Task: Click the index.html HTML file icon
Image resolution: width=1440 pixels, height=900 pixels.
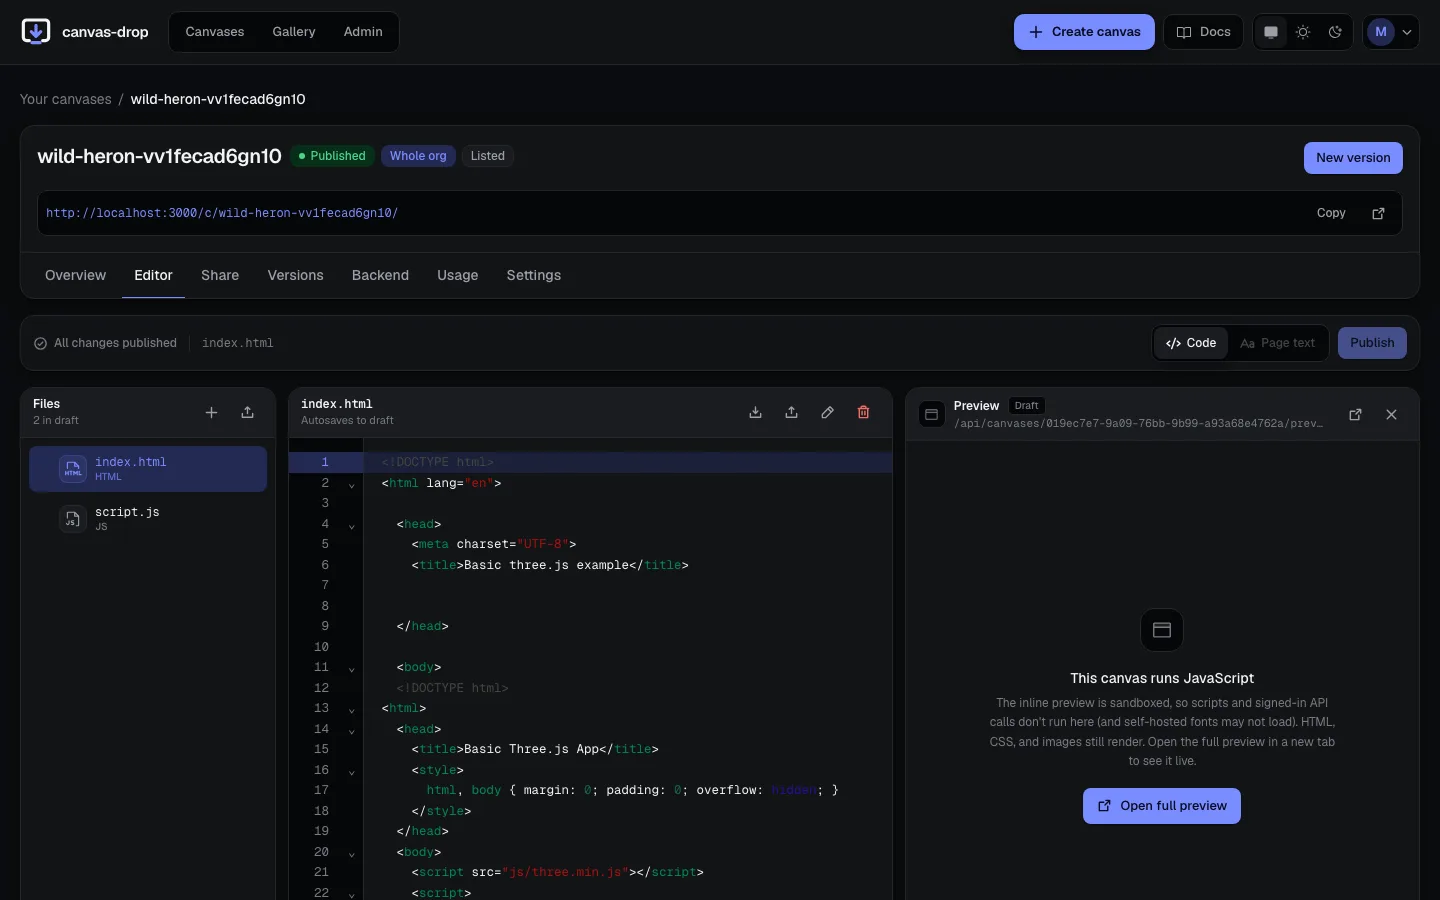Action: (73, 469)
